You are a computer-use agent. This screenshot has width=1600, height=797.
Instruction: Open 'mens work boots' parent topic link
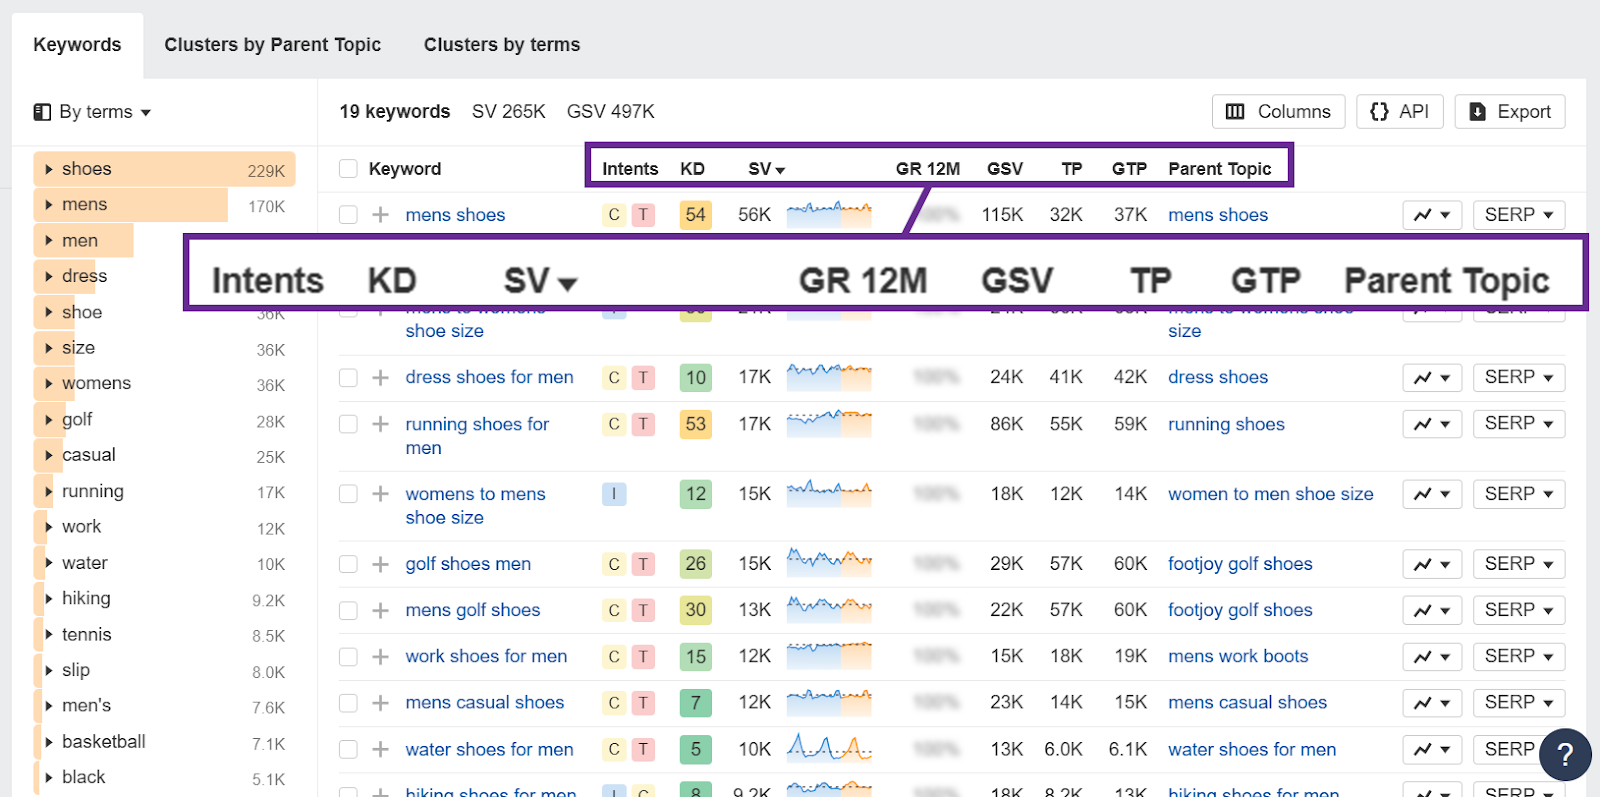click(x=1238, y=657)
